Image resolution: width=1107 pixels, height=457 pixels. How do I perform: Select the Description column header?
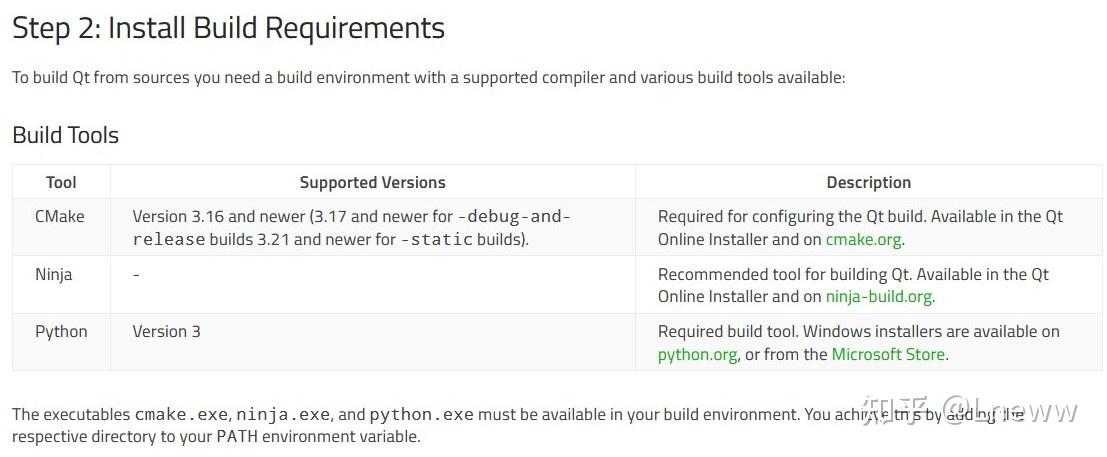pyautogui.click(x=868, y=182)
